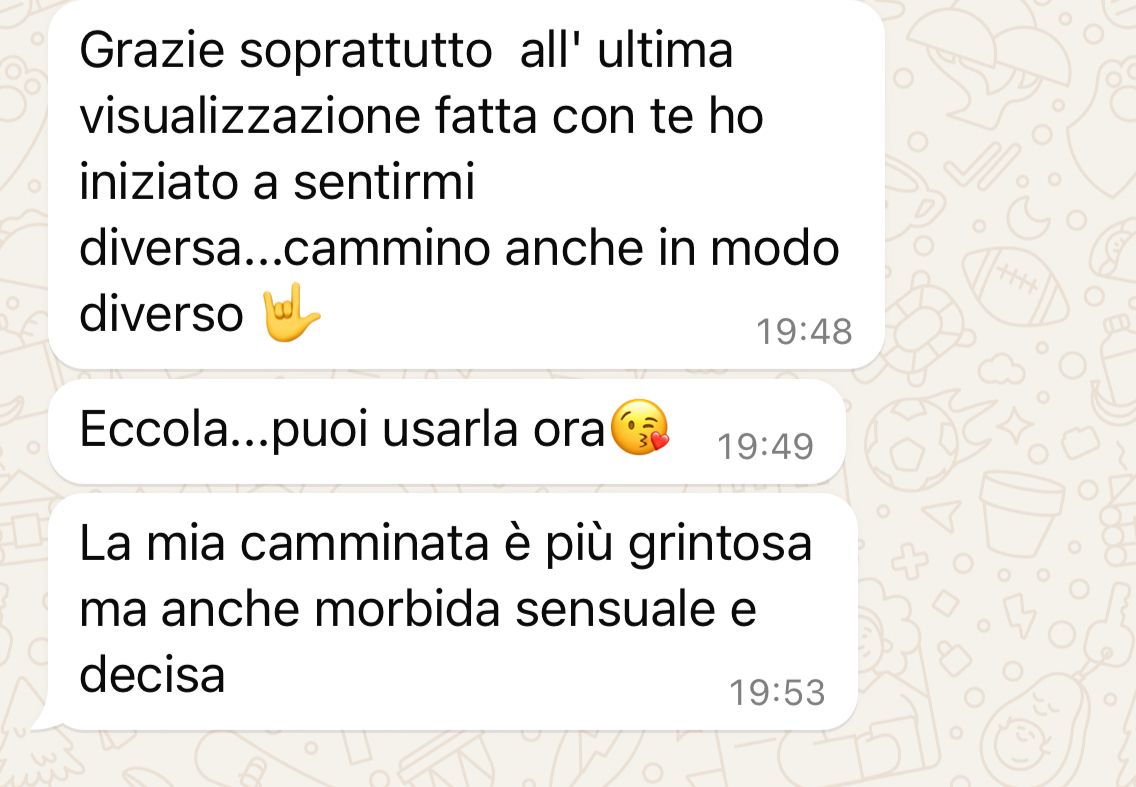Image resolution: width=1136 pixels, height=787 pixels.
Task: Click the word 'diverso' beside hand emoji
Action: tap(161, 314)
